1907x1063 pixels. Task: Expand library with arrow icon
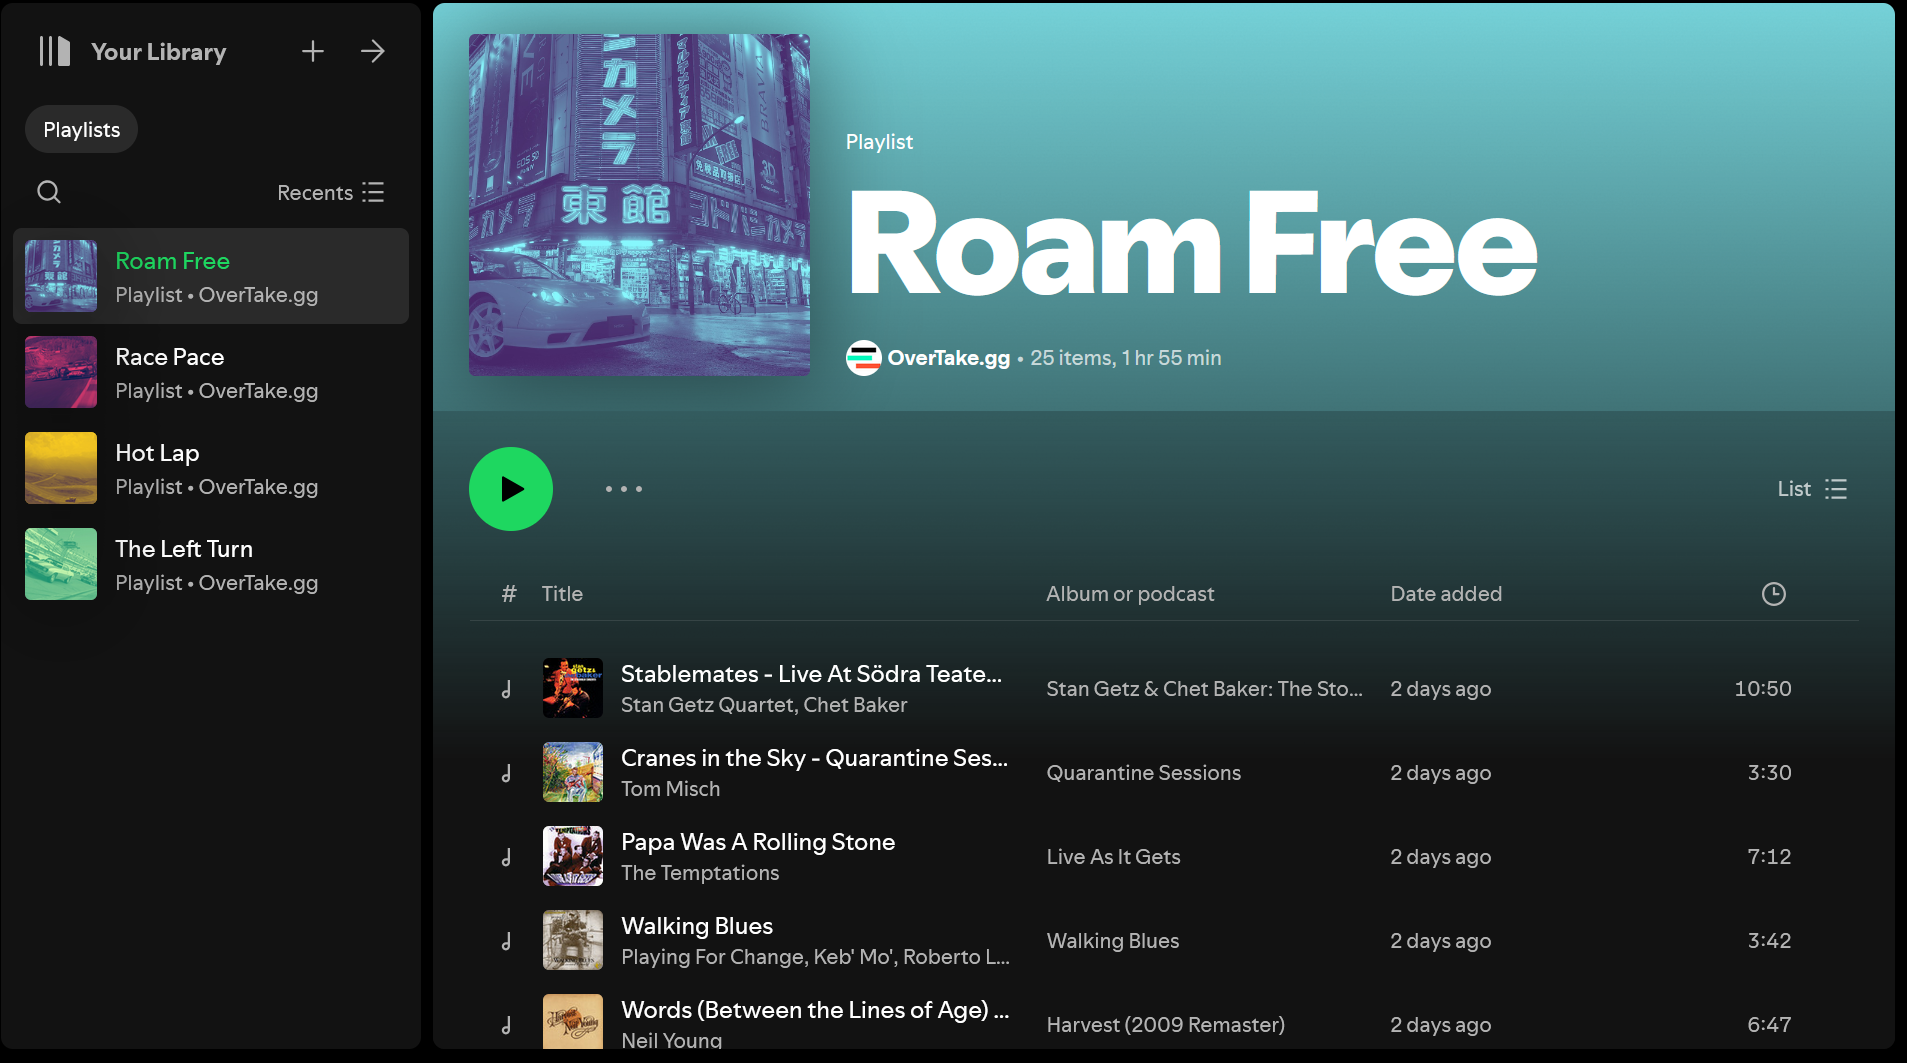373,51
